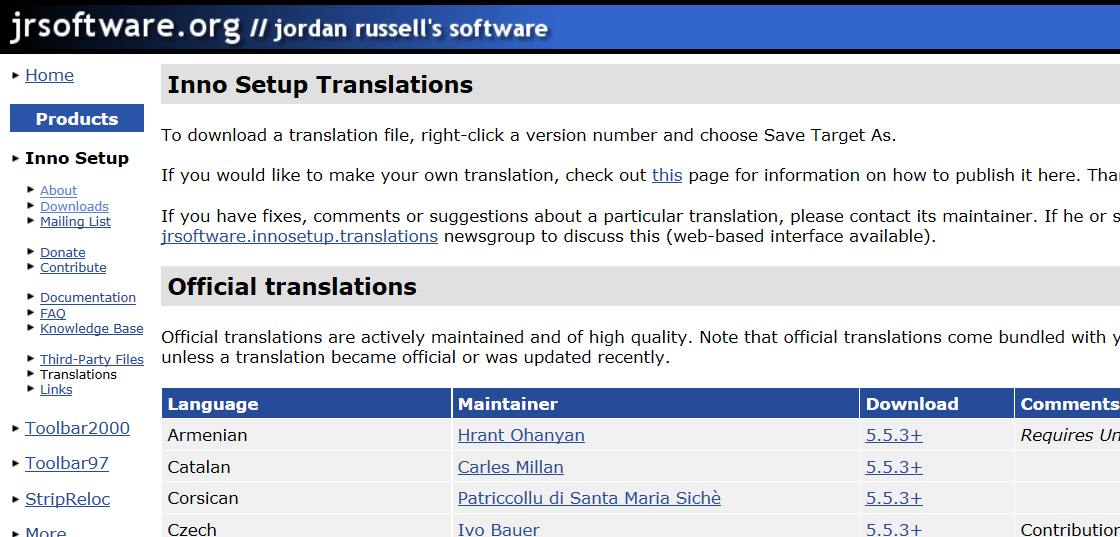The height and width of the screenshot is (537, 1120).
Task: Click the arrow bullet beside Home
Action: 16,75
